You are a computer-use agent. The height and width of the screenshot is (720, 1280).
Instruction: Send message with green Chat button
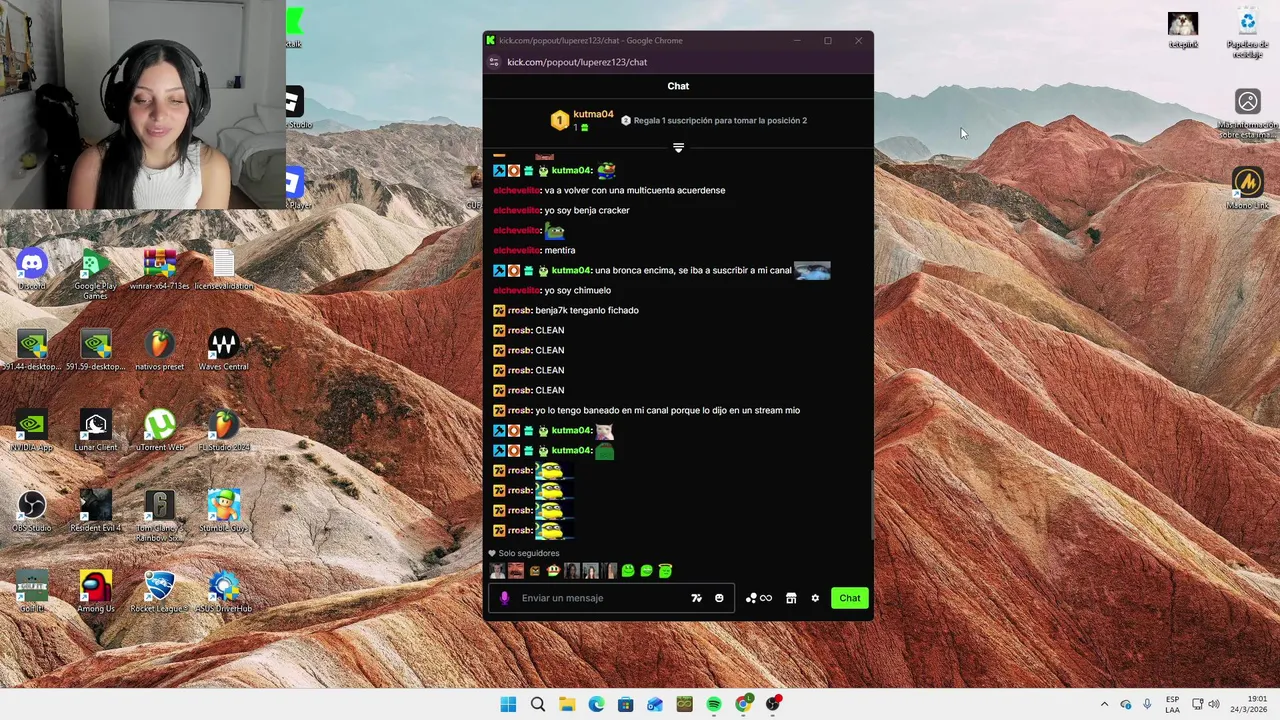(849, 598)
